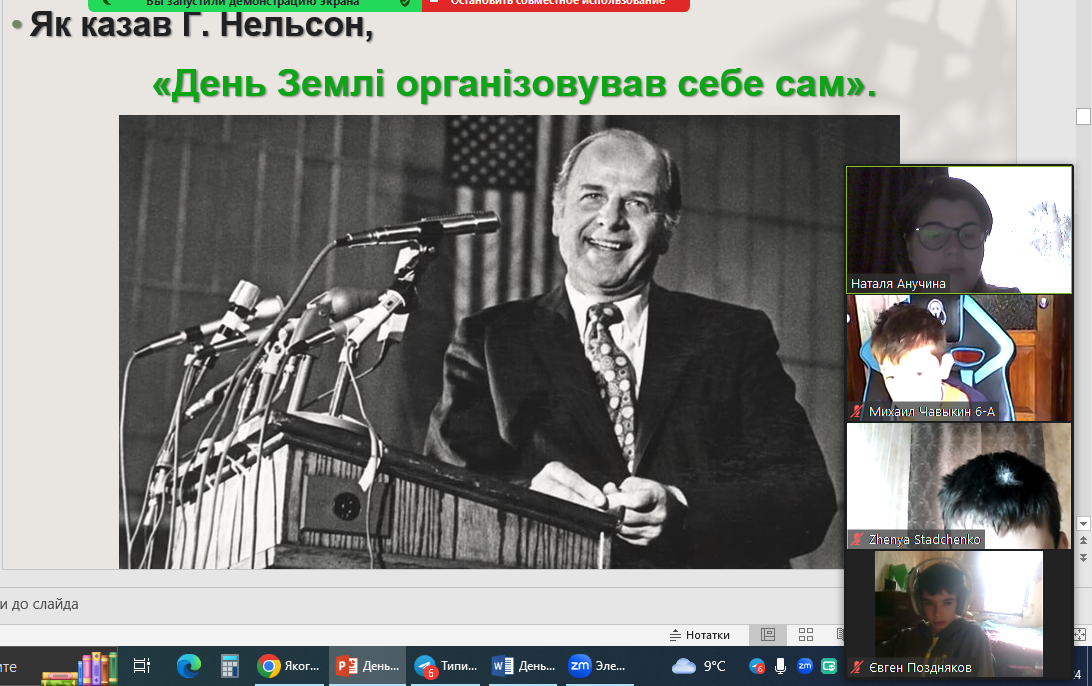Select Євген Поздняков video tile
The width and height of the screenshot is (1092, 686).
tap(958, 614)
